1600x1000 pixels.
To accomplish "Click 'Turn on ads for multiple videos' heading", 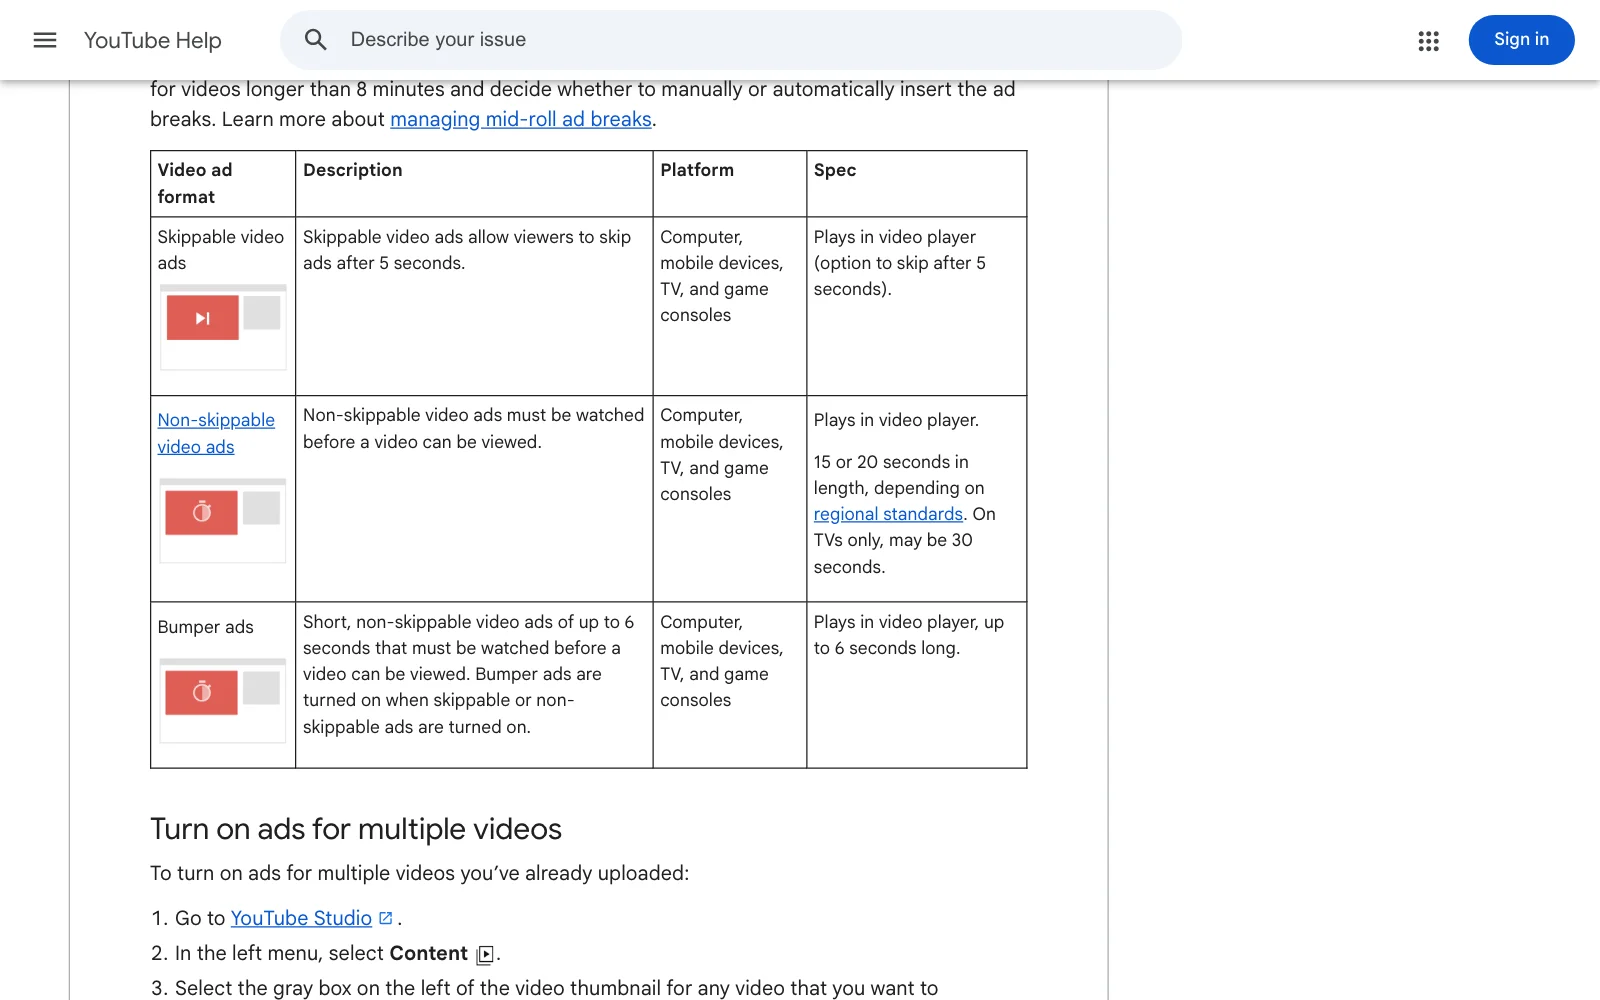I will [356, 829].
